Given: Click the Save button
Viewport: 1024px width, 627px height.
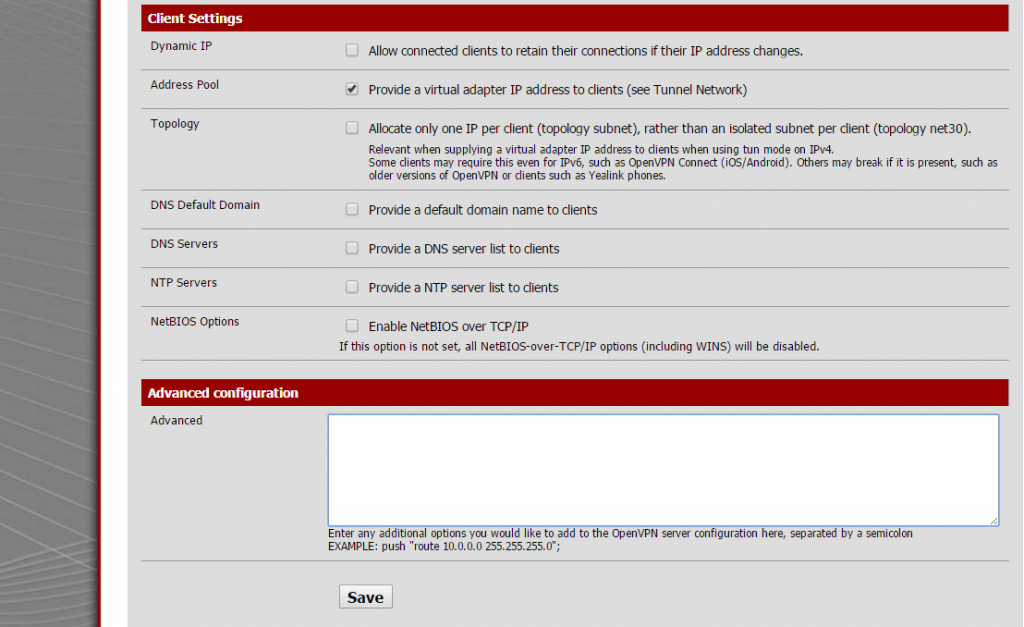Looking at the screenshot, I should point(366,597).
